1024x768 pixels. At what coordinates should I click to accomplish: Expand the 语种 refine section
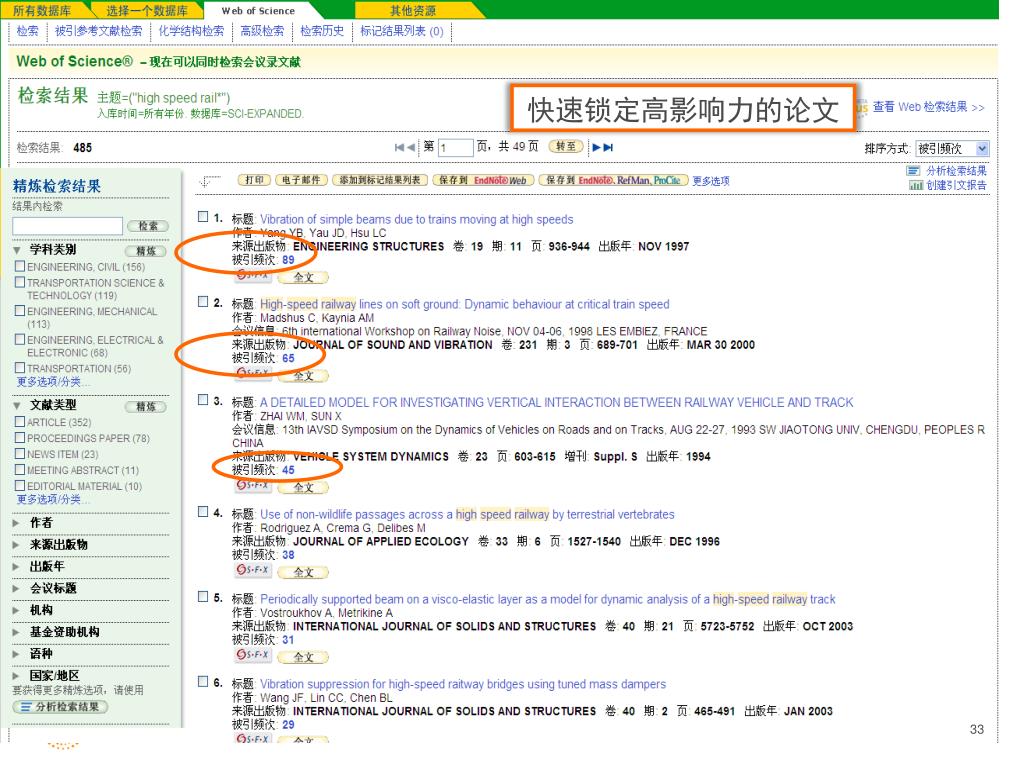pos(16,654)
